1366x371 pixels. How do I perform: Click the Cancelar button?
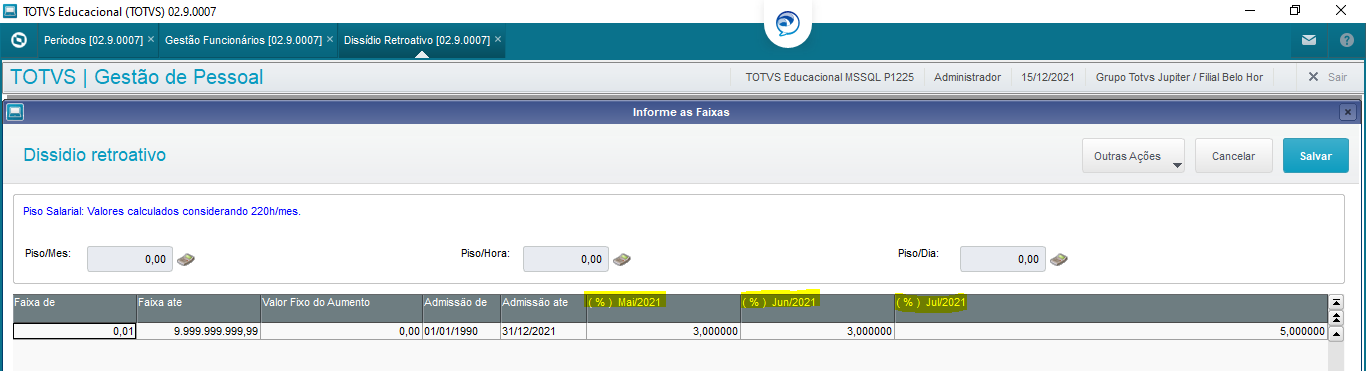pyautogui.click(x=1233, y=156)
